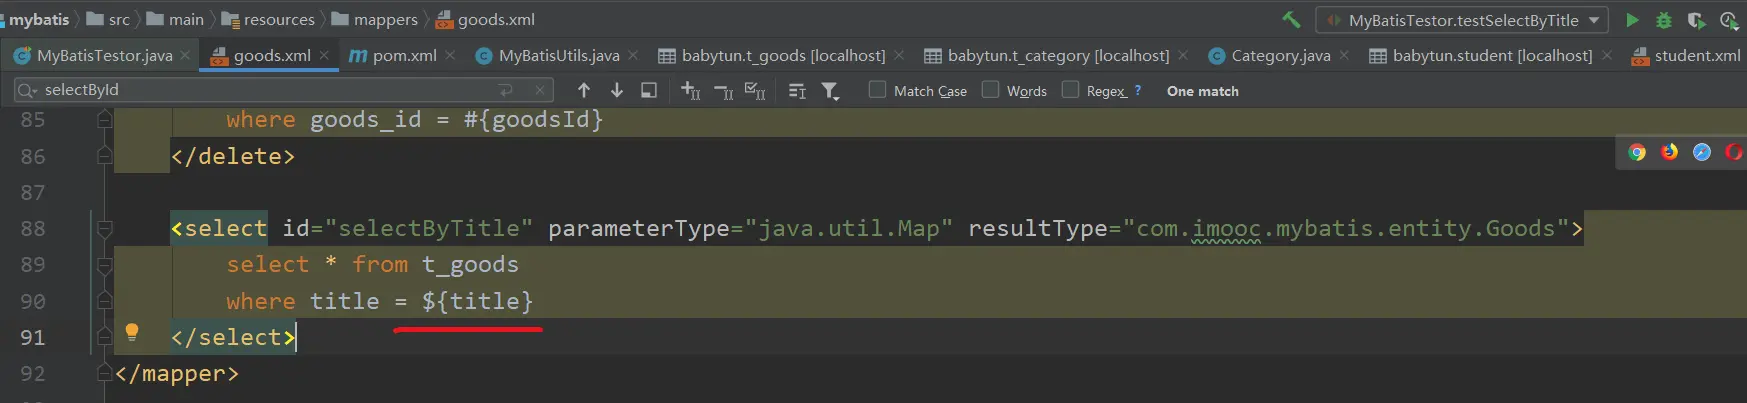Expand search history via magnifier dropdown

click(x=27, y=91)
